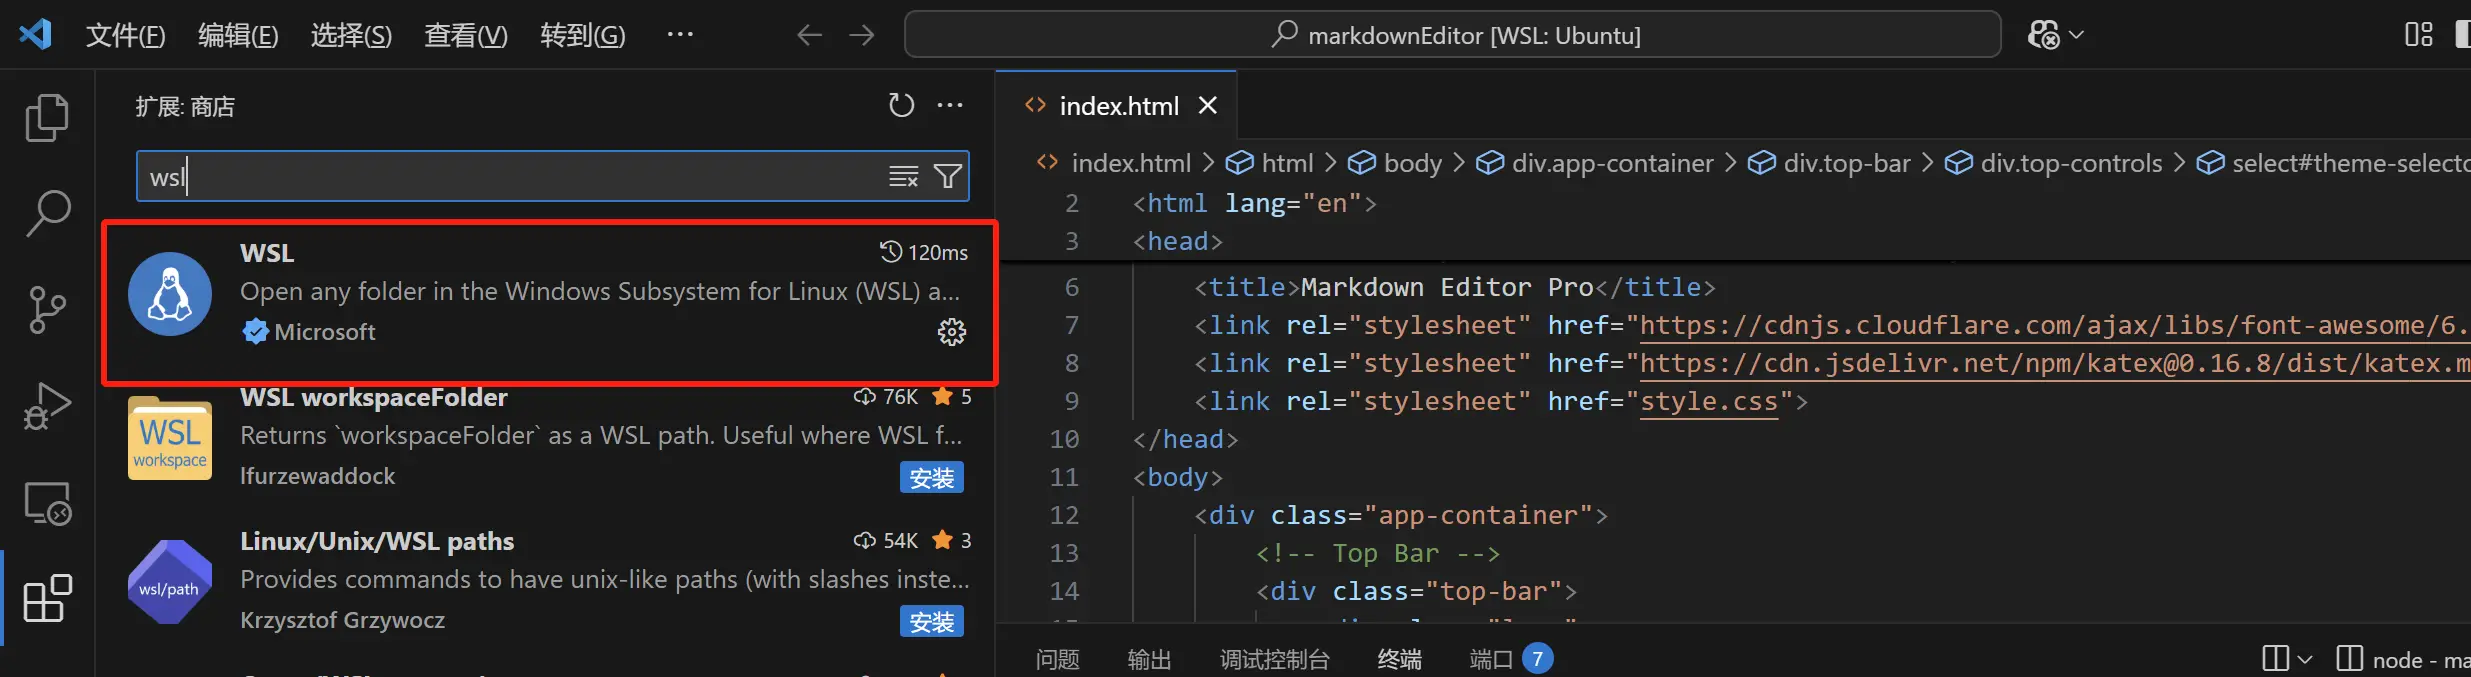Click WSL workspaceFolder extension icon

[x=170, y=438]
